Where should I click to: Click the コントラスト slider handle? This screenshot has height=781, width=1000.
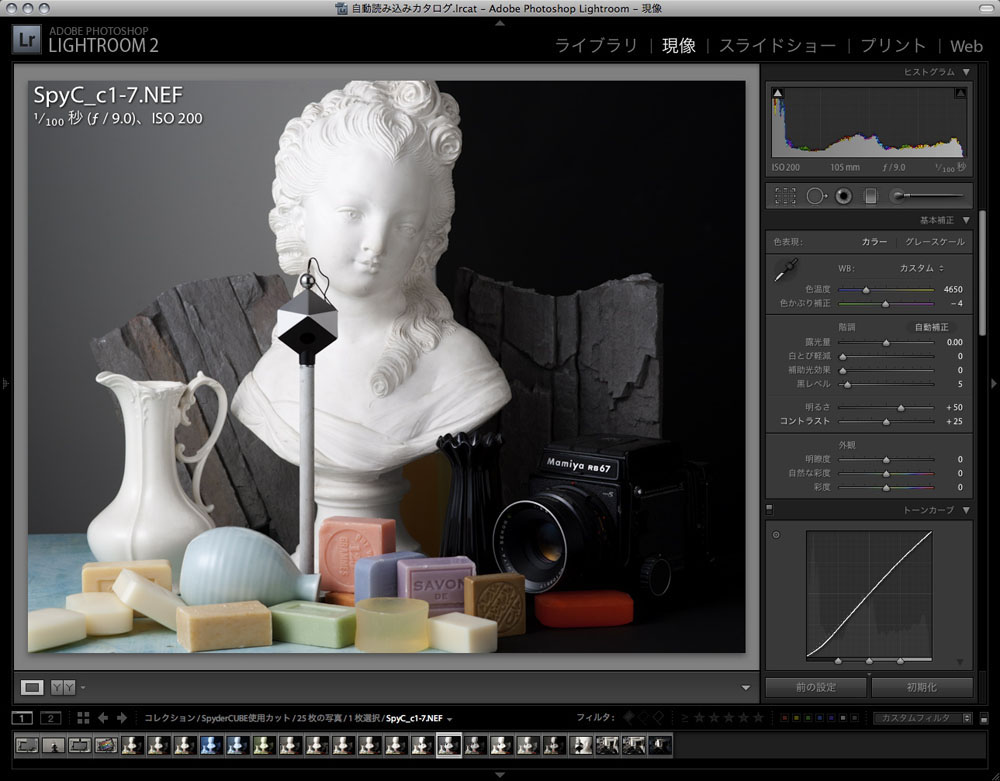[x=886, y=422]
